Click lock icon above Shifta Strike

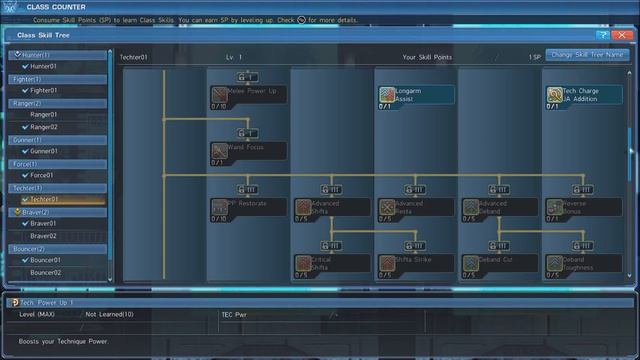[x=415, y=246]
